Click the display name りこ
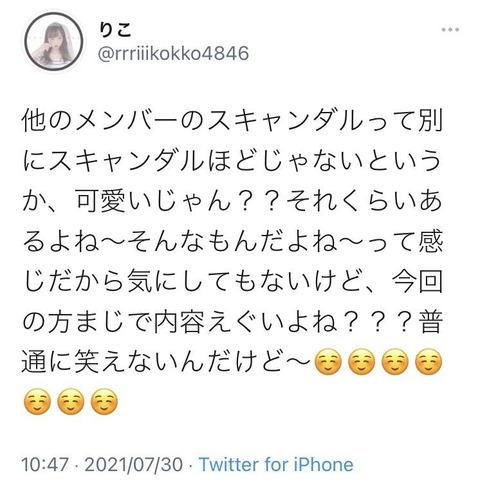This screenshot has height=484, width=480. (115, 29)
